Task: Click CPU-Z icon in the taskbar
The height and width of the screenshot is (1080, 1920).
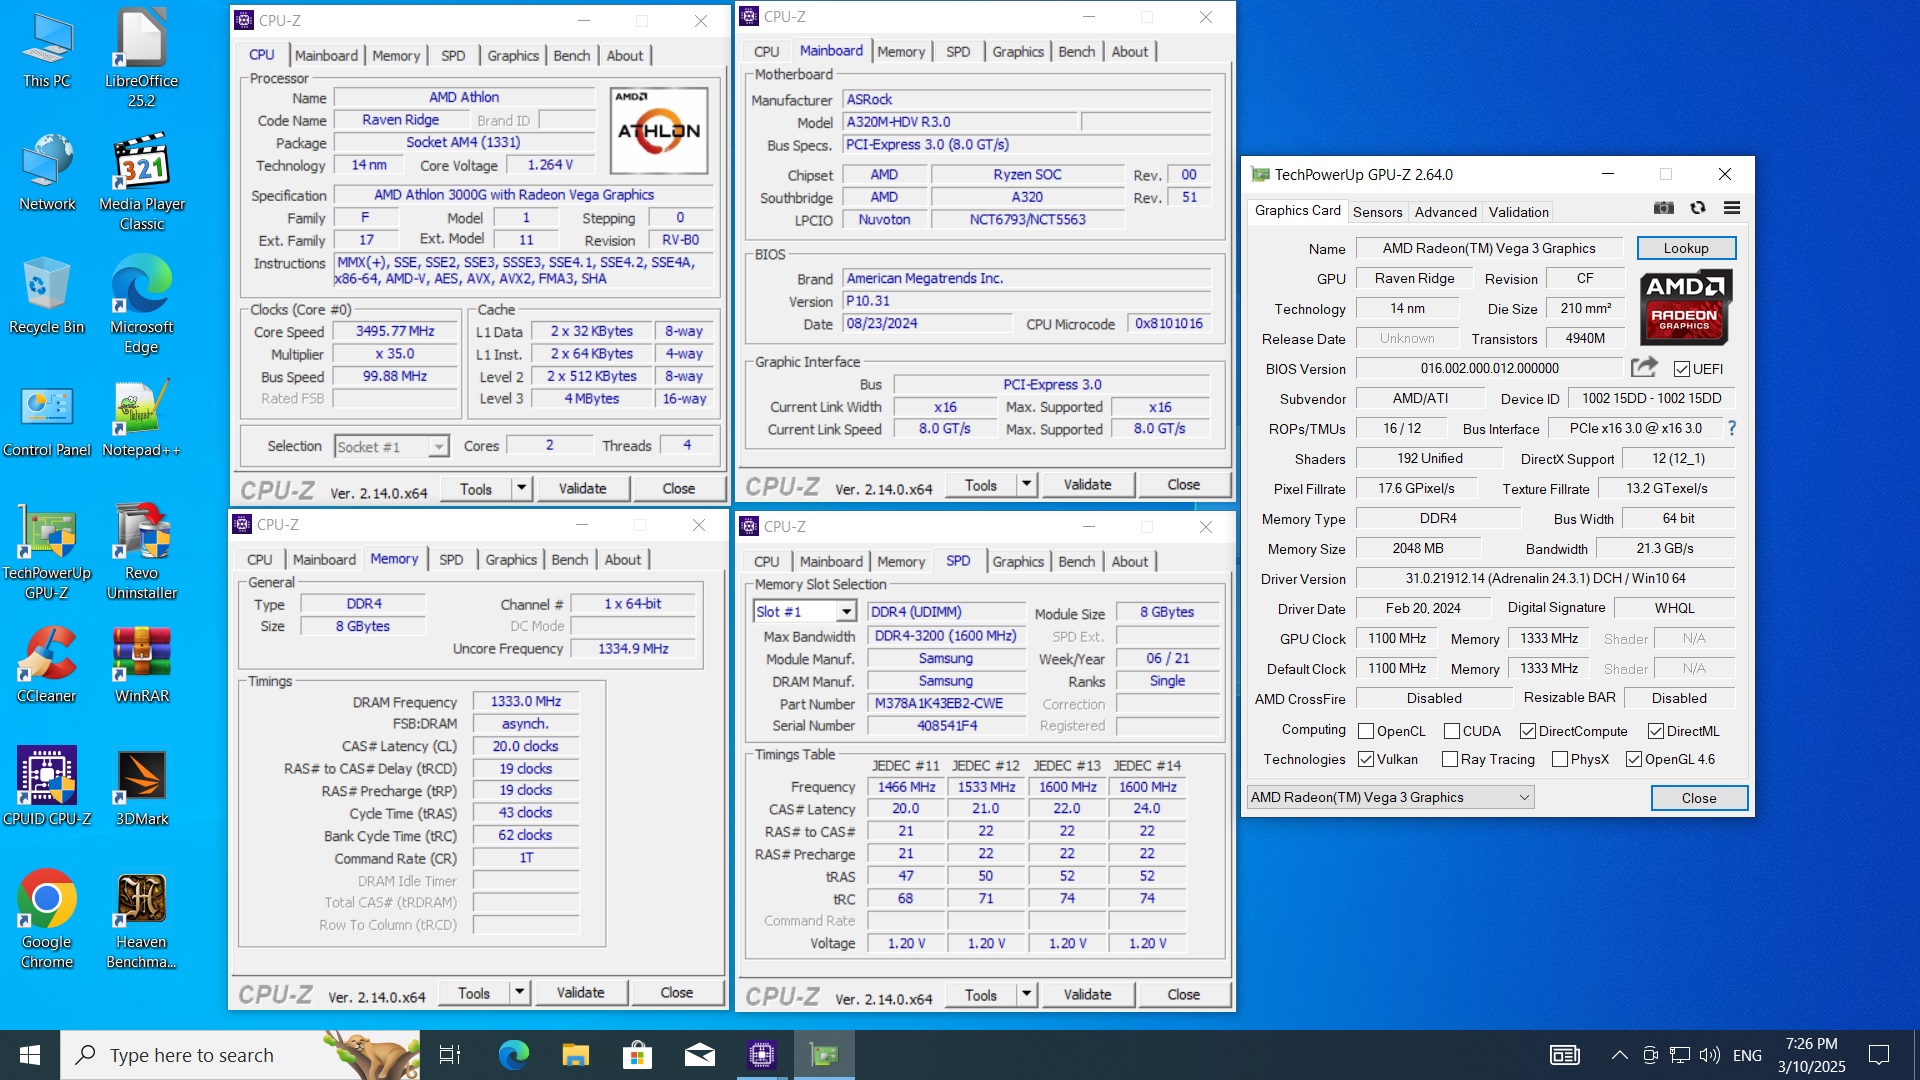Action: point(762,1054)
